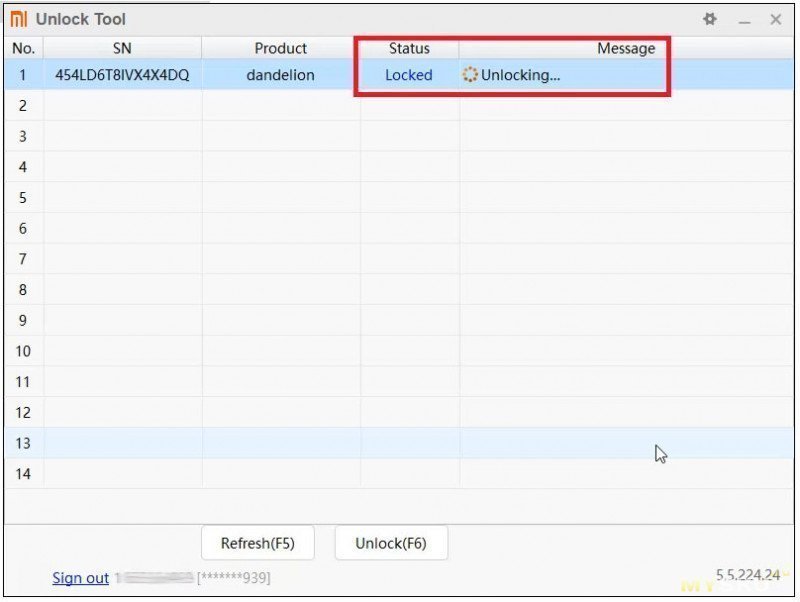Click the SN column header
The height and width of the screenshot is (602, 800).
[x=122, y=48]
